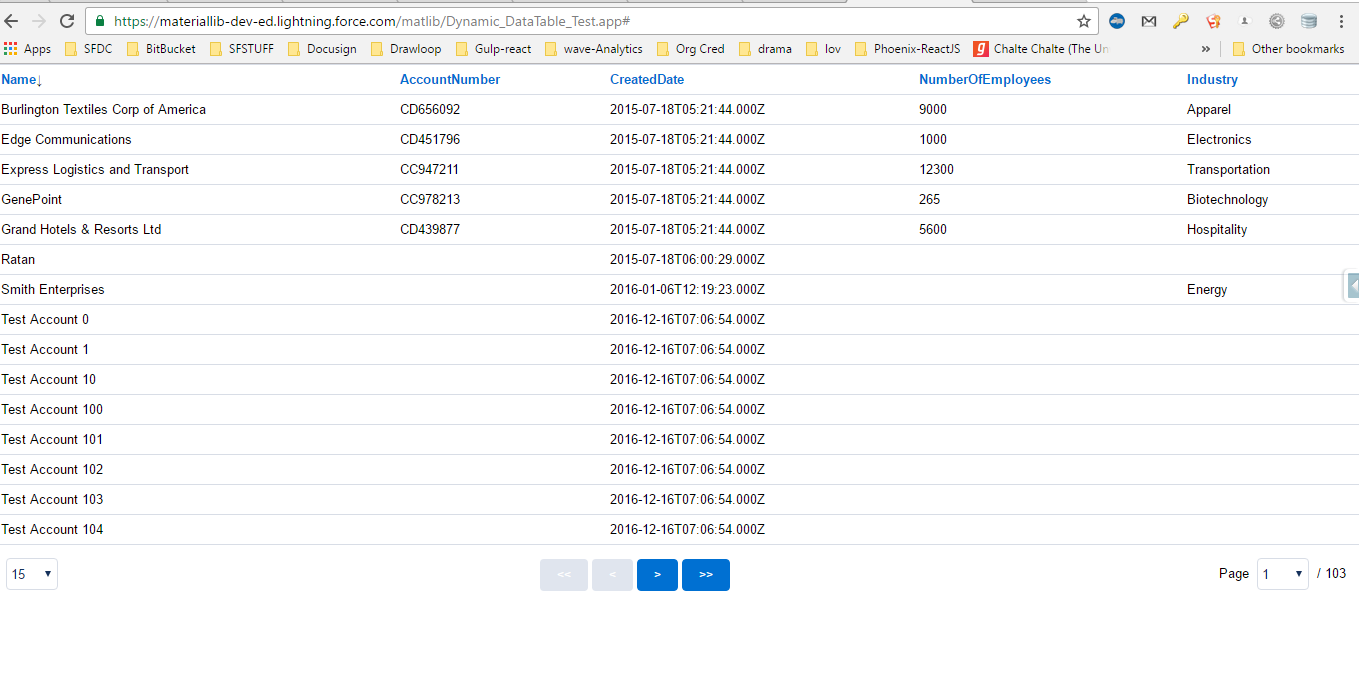The image size is (1359, 700).
Task: Open the SFSTUFF bookmark folder
Action: (241, 49)
